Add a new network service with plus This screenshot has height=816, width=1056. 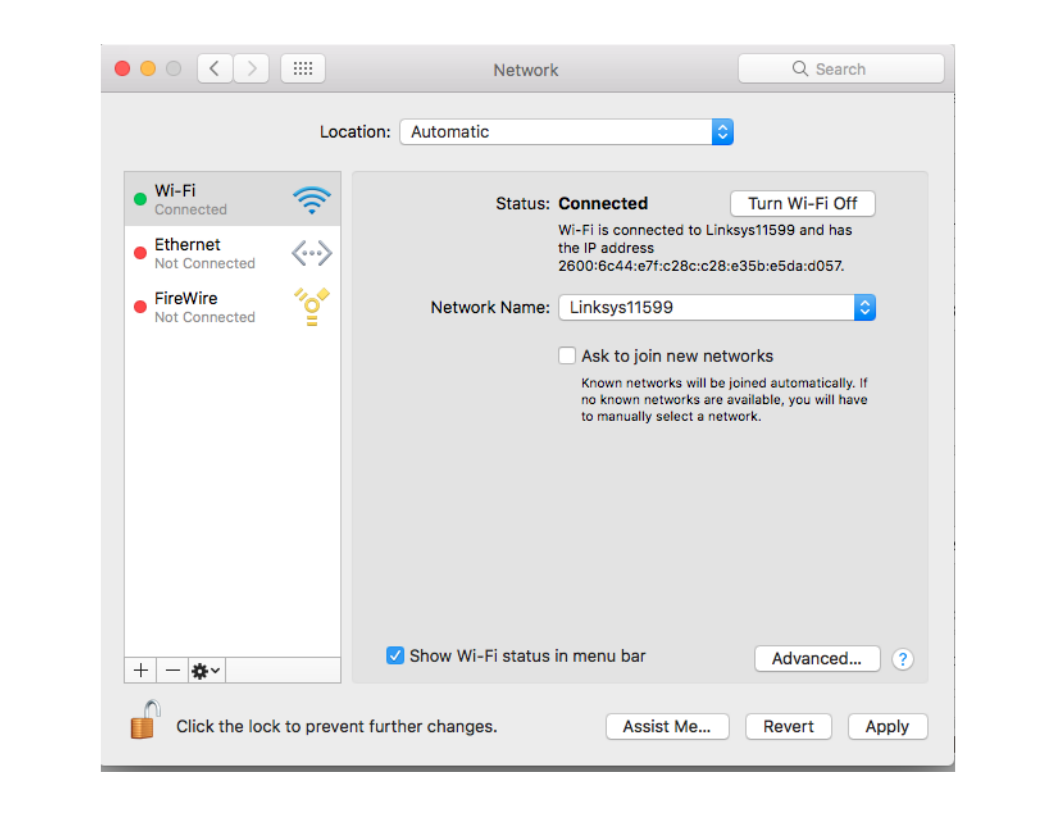140,670
